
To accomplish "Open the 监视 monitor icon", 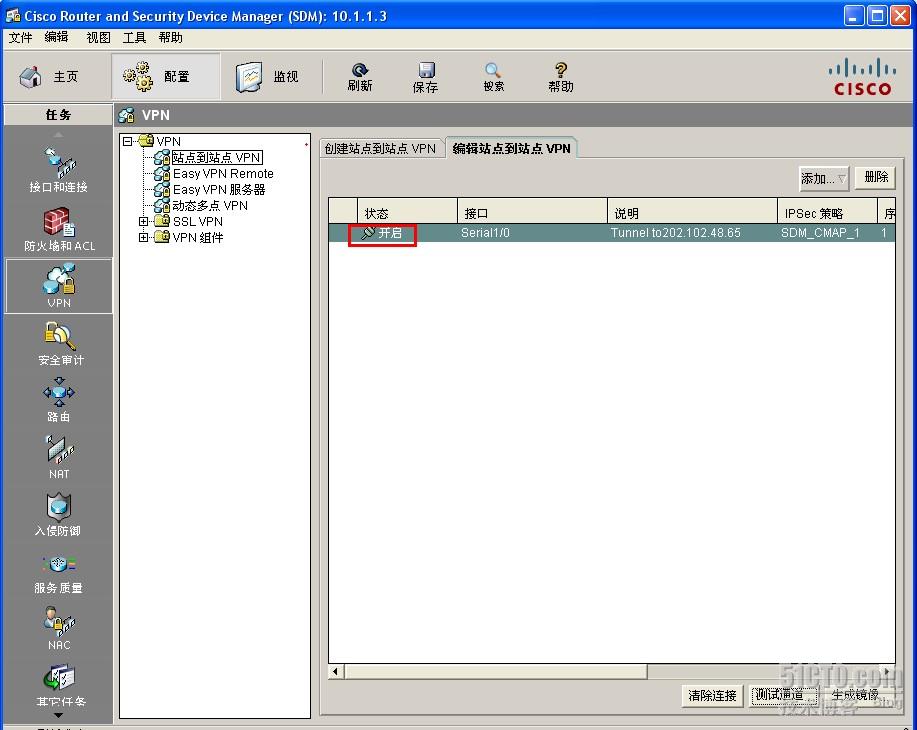I will tap(249, 77).
